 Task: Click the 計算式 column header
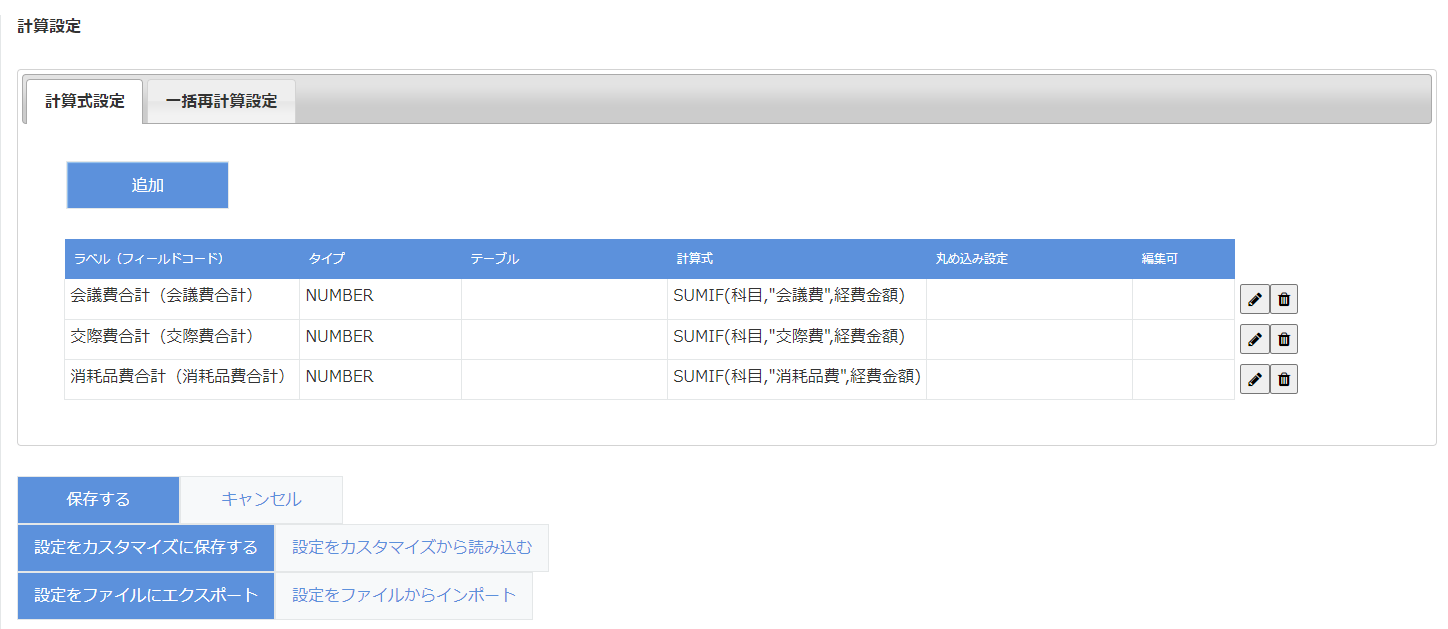694,259
